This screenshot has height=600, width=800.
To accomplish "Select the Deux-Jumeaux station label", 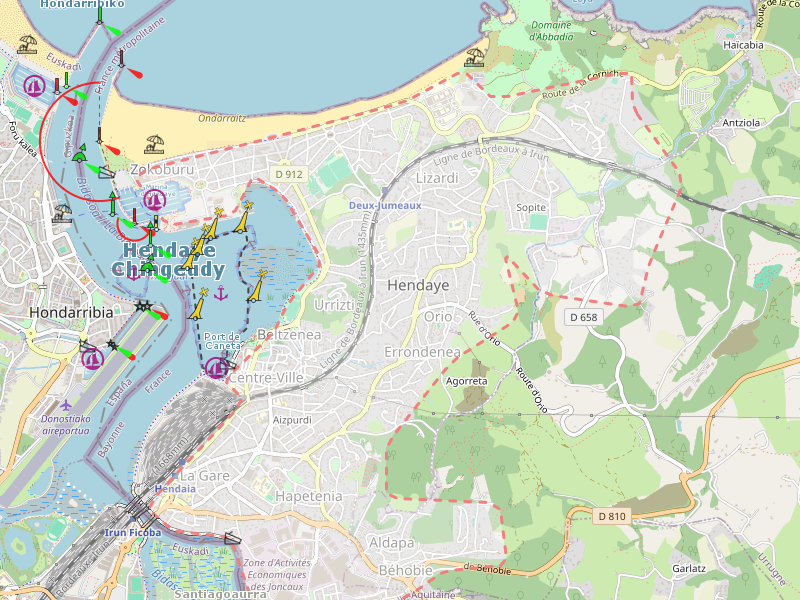I will [385, 205].
